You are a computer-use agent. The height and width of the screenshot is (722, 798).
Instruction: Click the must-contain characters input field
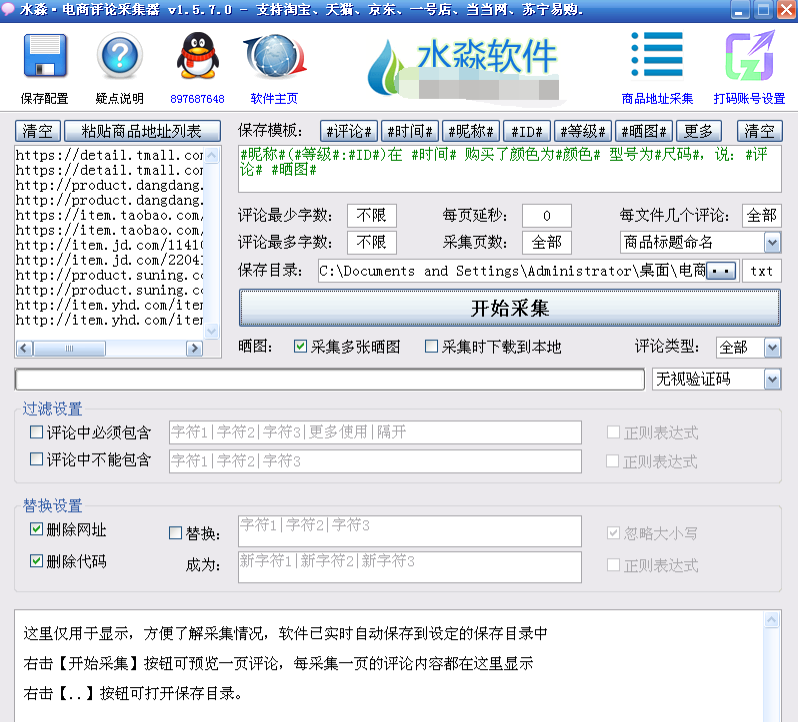coord(375,432)
